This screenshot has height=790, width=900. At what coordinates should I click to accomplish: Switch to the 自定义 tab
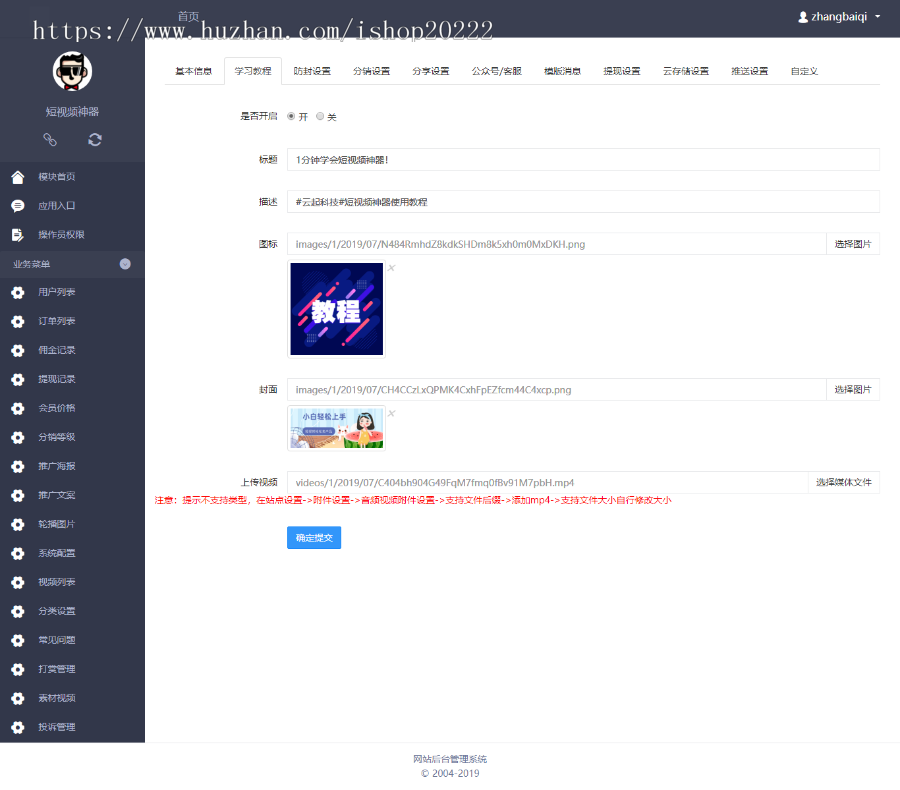(804, 71)
